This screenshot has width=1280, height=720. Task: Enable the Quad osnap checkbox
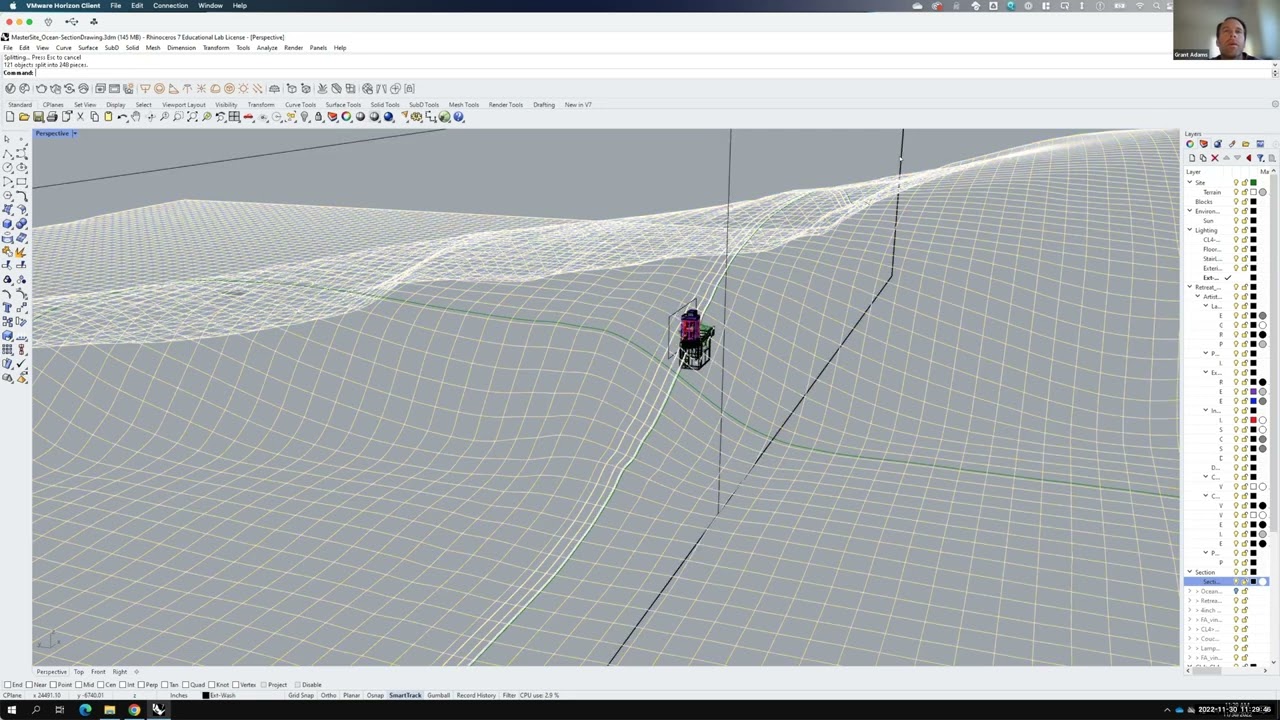(185, 685)
